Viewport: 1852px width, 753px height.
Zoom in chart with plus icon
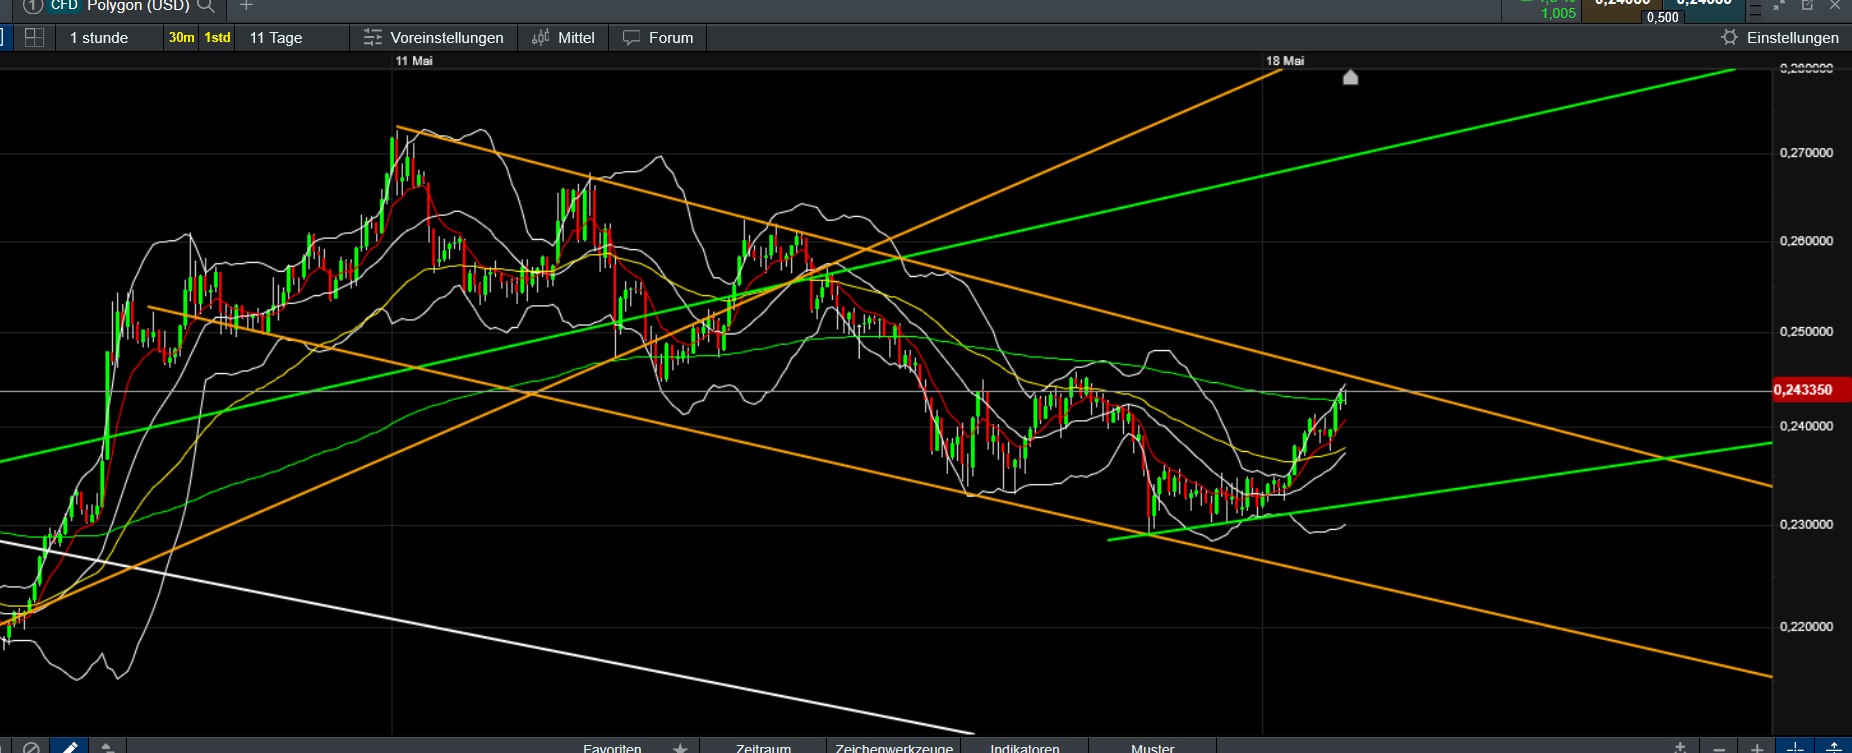(x=1757, y=748)
